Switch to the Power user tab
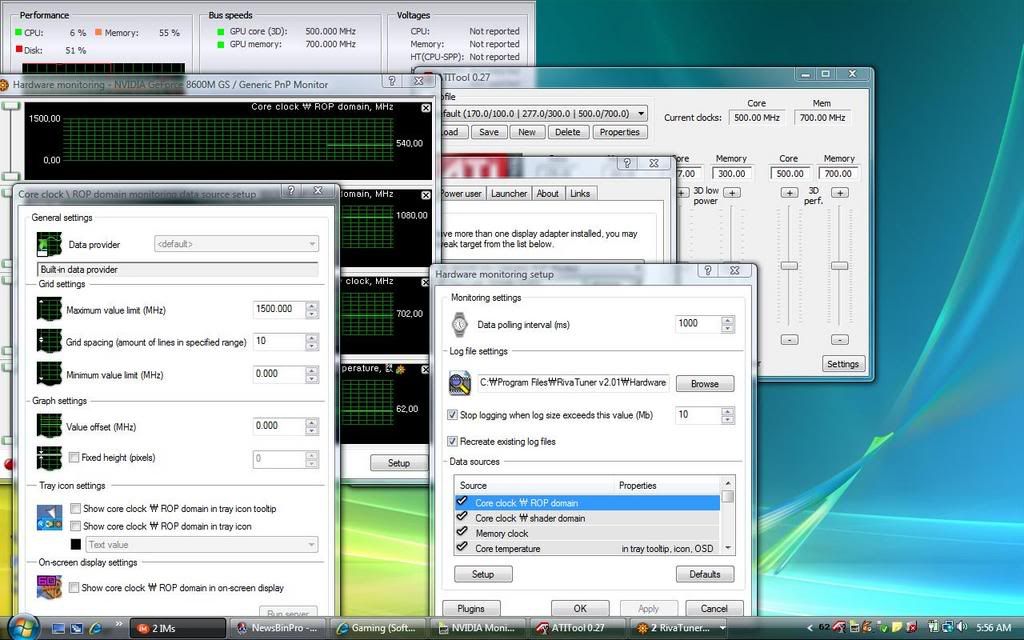This screenshot has height=640, width=1024. point(460,193)
